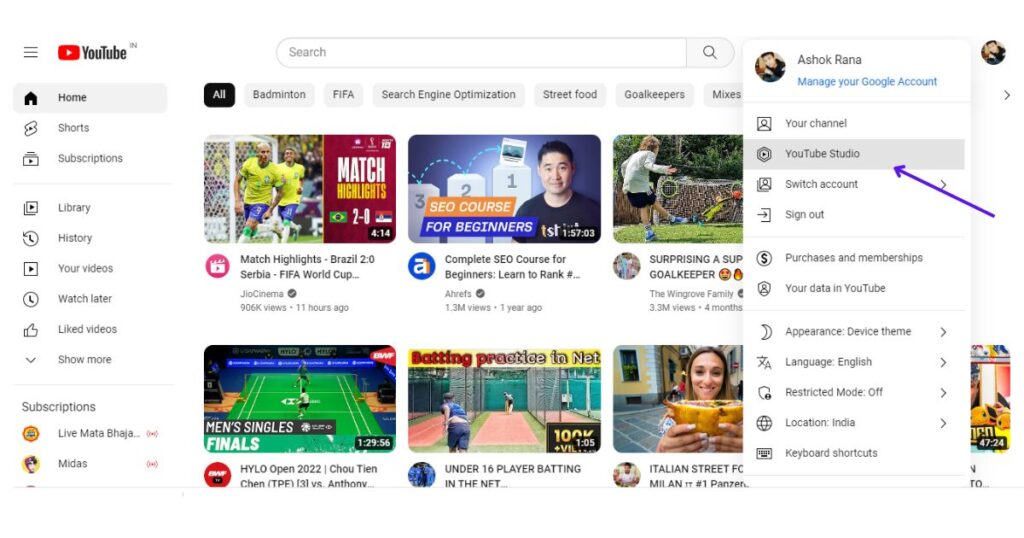The height and width of the screenshot is (538, 1024).
Task: Click Manage your Google Account link
Action: pos(867,82)
